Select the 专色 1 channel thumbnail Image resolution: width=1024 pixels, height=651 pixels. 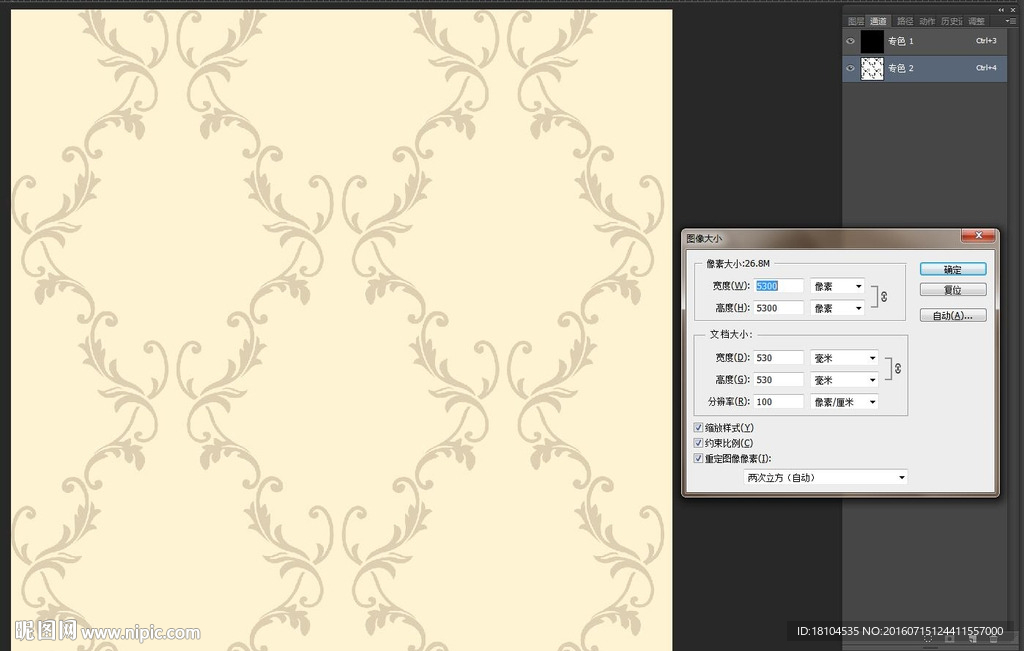point(872,41)
